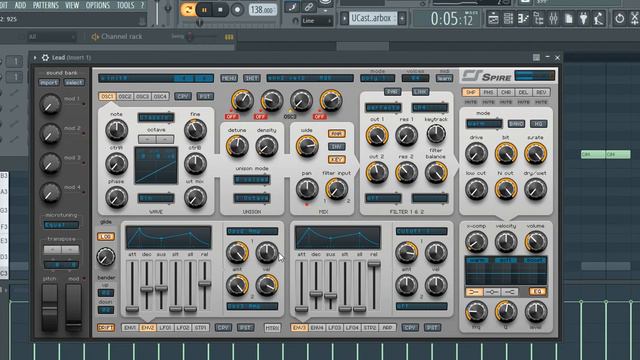This screenshot has height=360, width=640.
Task: Toggle the KEY button in MIX
Action: click(x=337, y=159)
